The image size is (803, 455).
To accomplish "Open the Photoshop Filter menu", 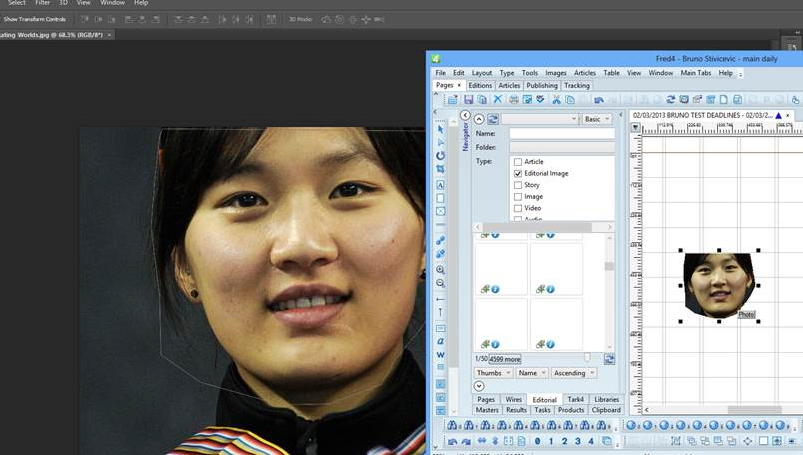I will (43, 3).
